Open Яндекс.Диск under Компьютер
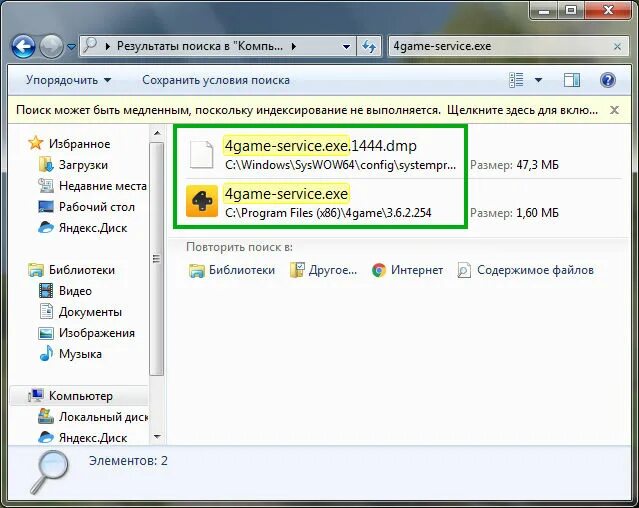The image size is (639, 508). pyautogui.click(x=93, y=438)
